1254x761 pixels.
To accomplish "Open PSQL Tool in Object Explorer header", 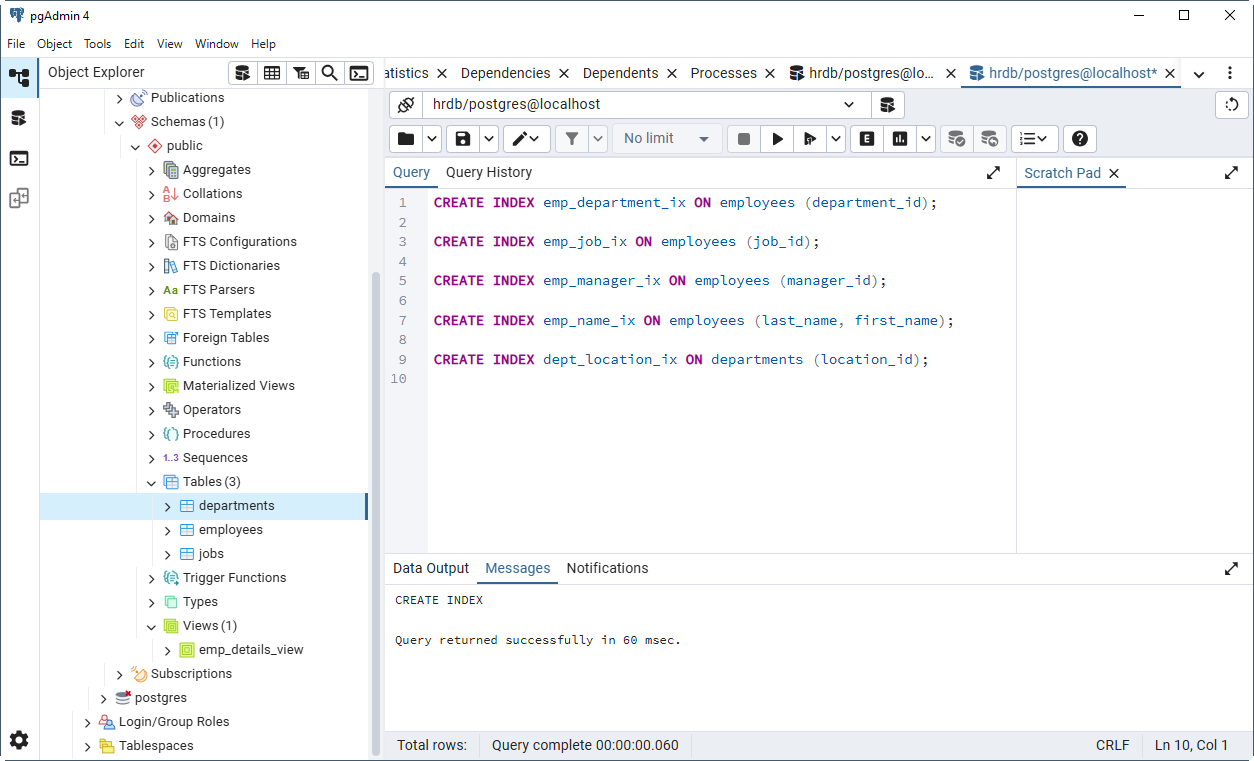I will click(x=359, y=73).
